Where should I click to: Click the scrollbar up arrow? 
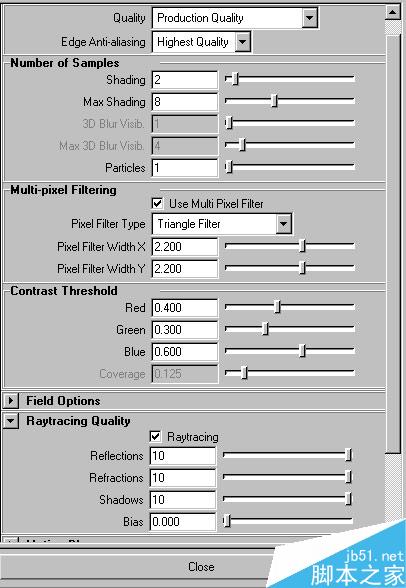393,12
